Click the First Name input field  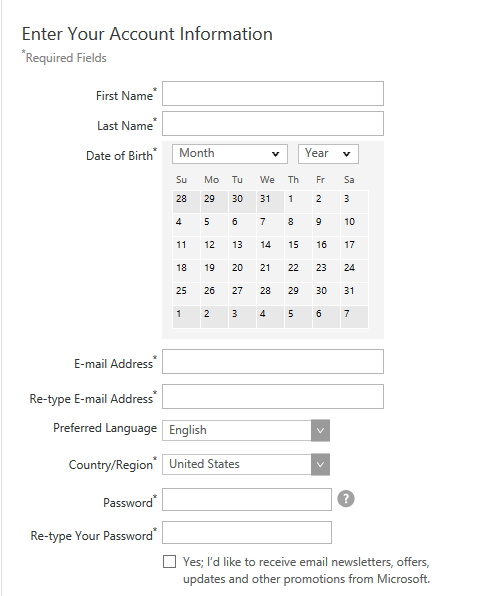click(273, 94)
